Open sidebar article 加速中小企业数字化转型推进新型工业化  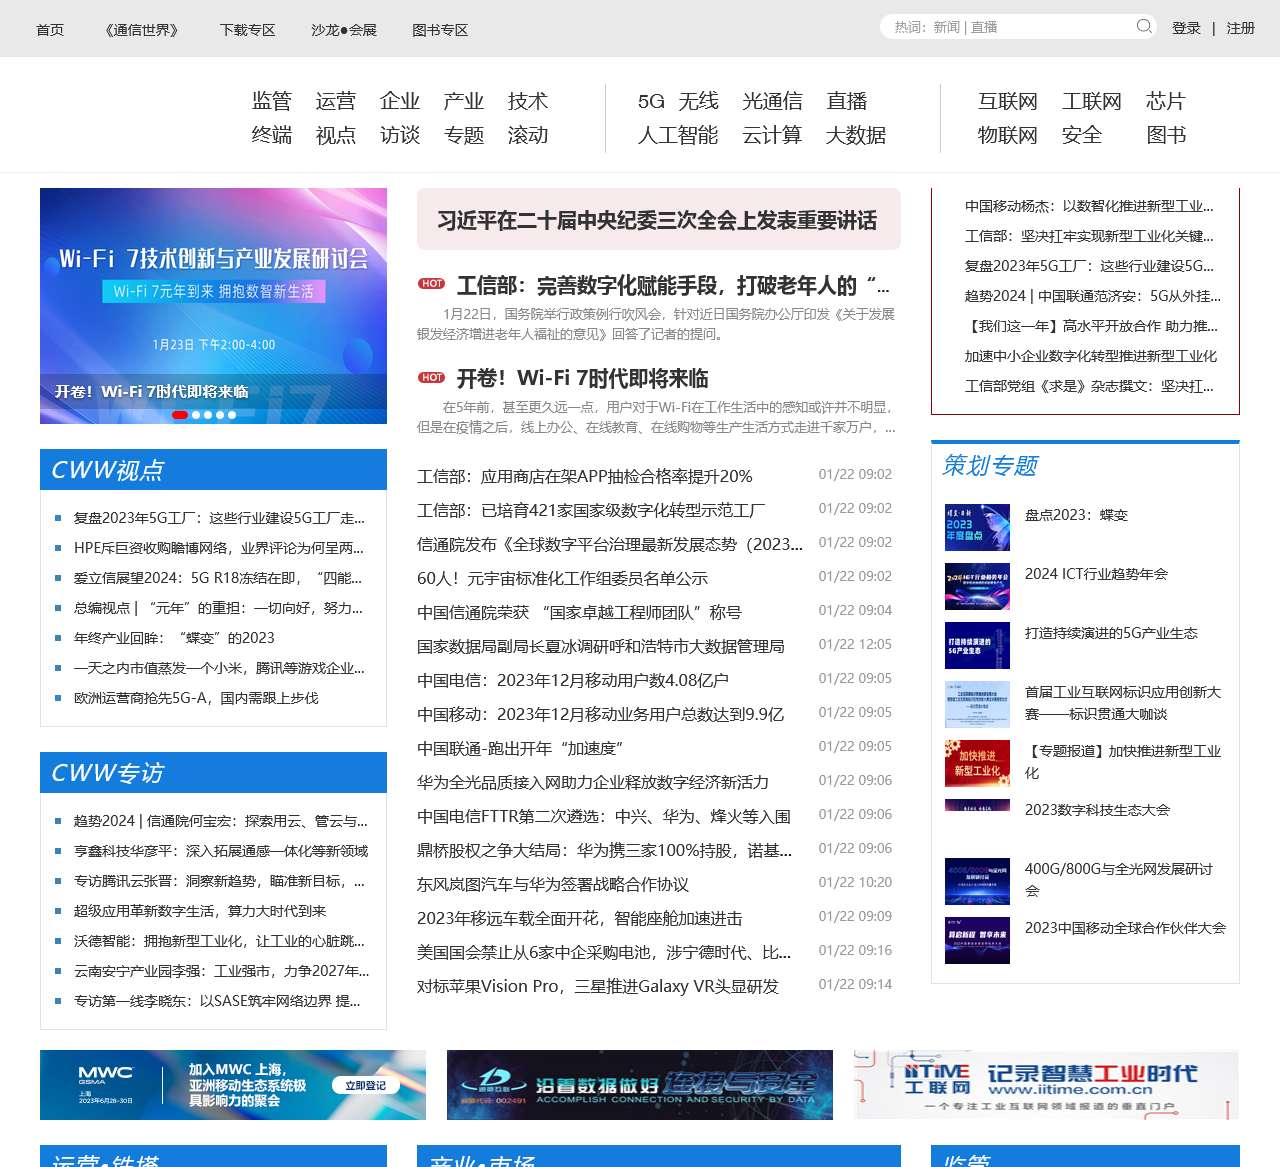point(1091,356)
